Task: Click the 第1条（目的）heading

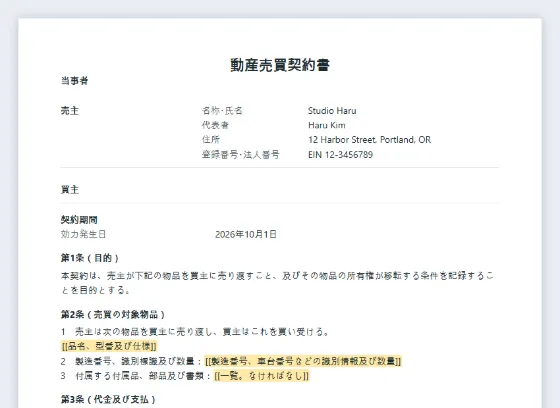Action: tap(90, 258)
